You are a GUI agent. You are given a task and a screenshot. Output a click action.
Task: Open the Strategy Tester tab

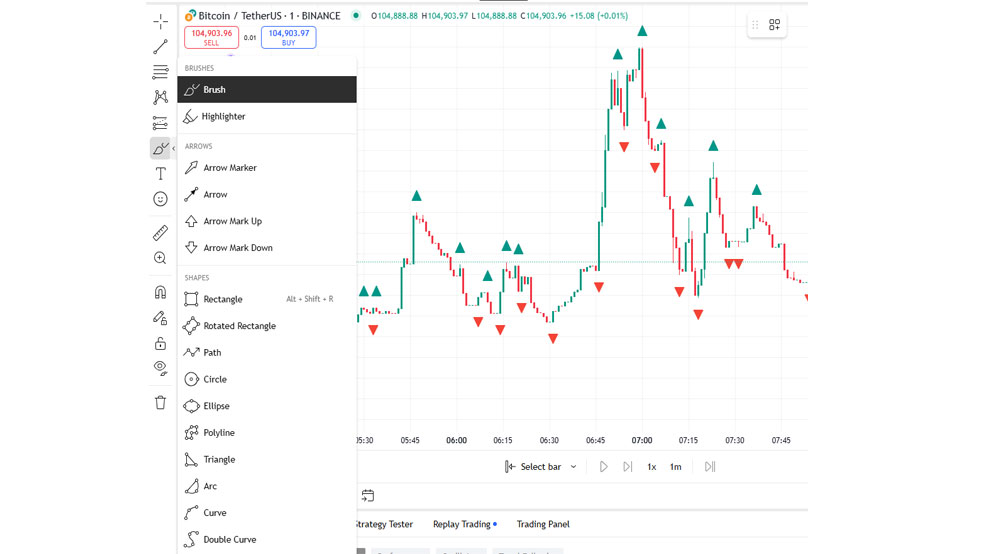tap(384, 524)
